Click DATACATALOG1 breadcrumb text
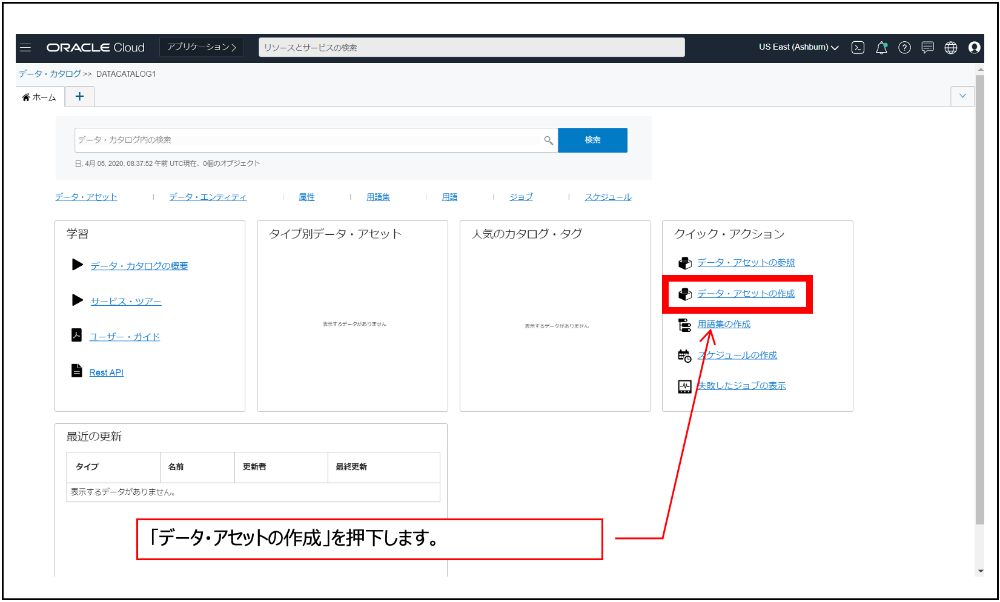The image size is (1000, 602). (126, 74)
